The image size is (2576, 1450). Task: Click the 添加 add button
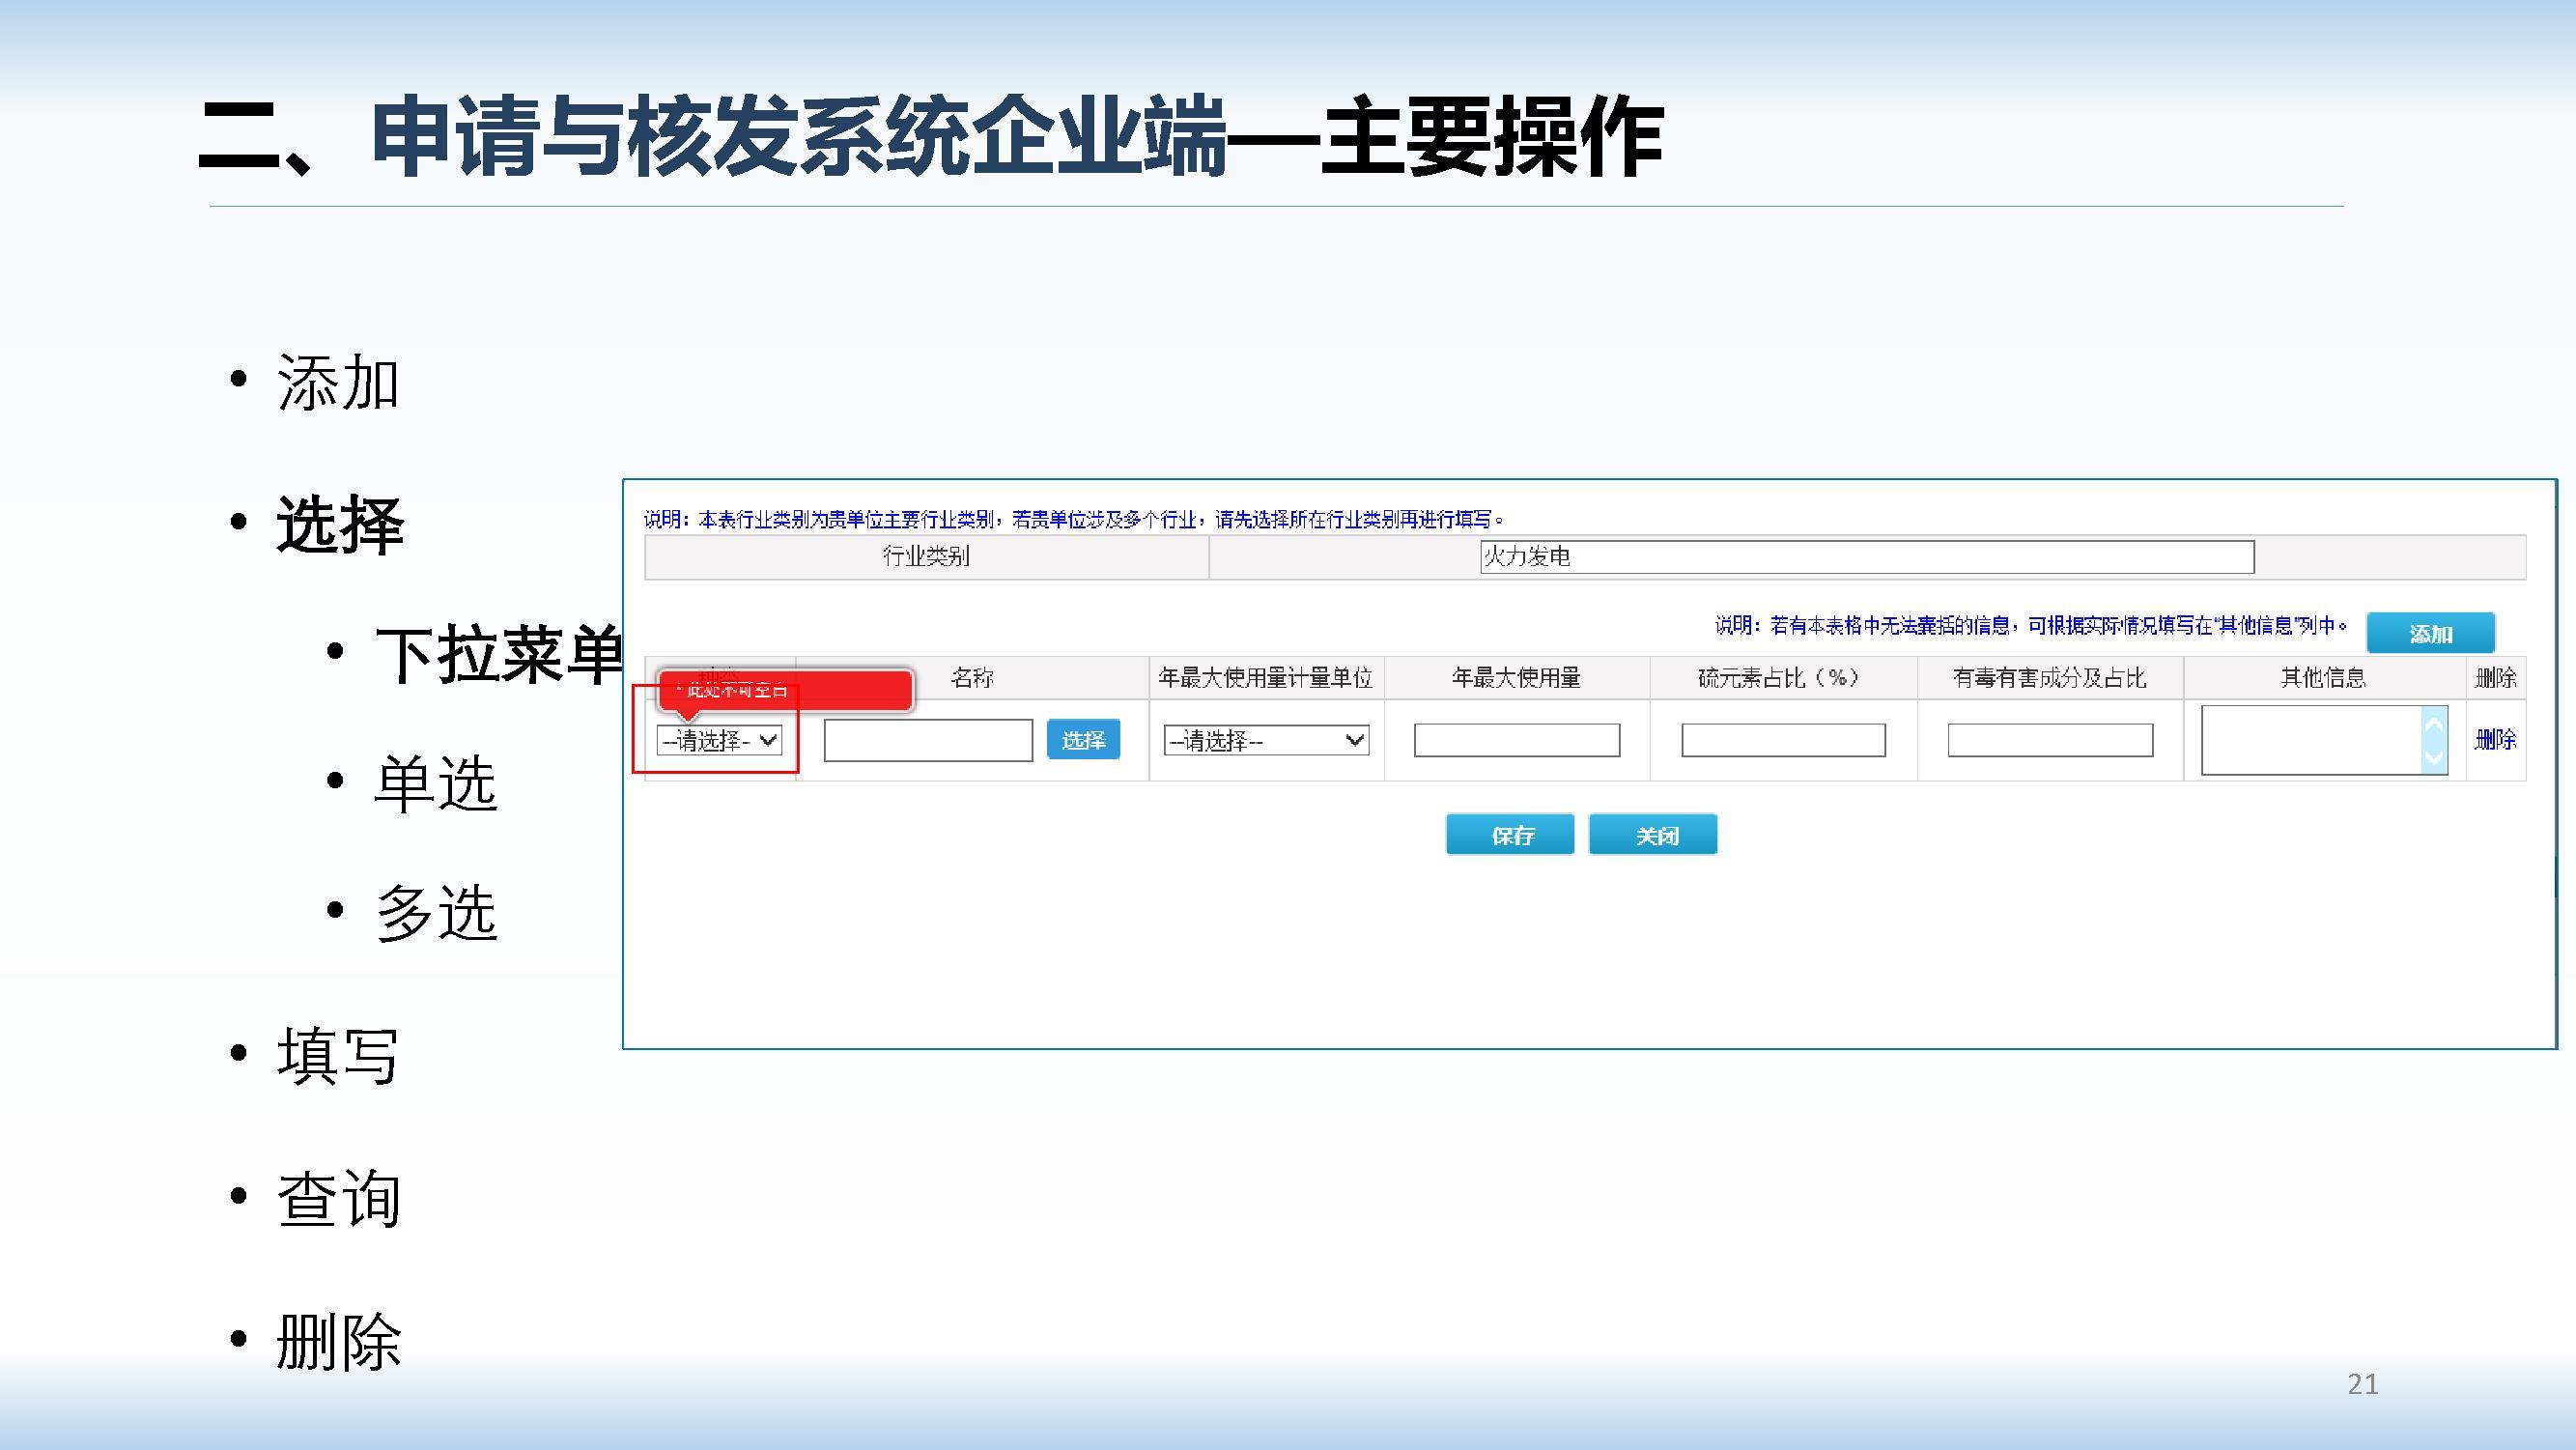click(x=2430, y=634)
